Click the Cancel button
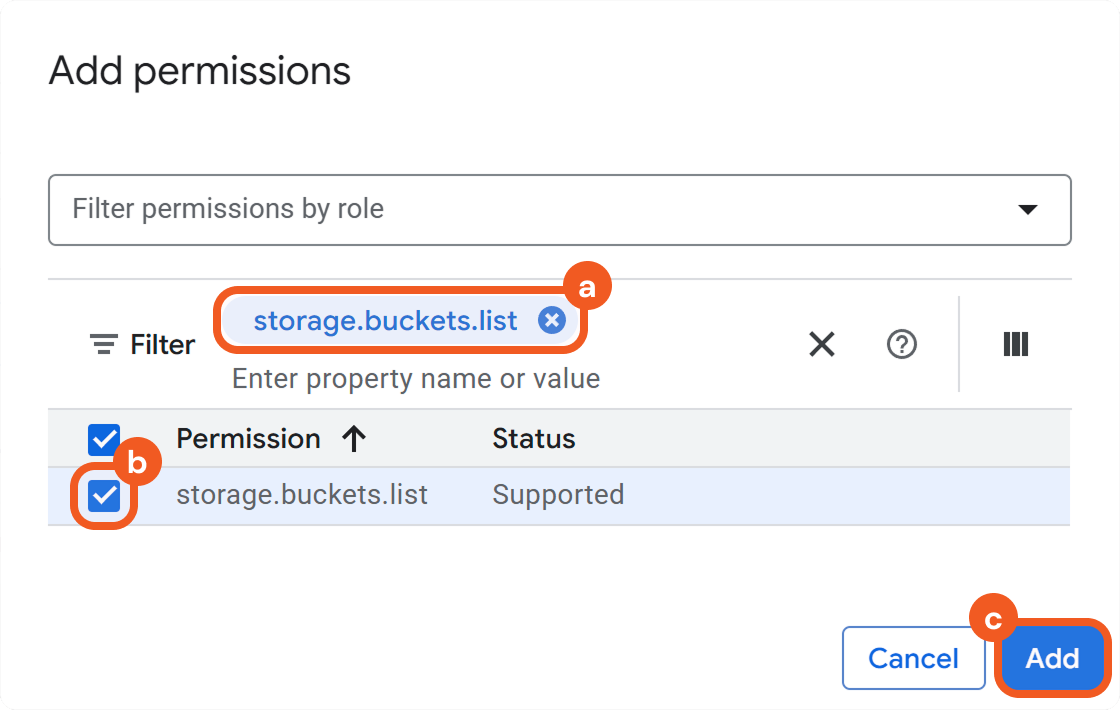 point(913,658)
